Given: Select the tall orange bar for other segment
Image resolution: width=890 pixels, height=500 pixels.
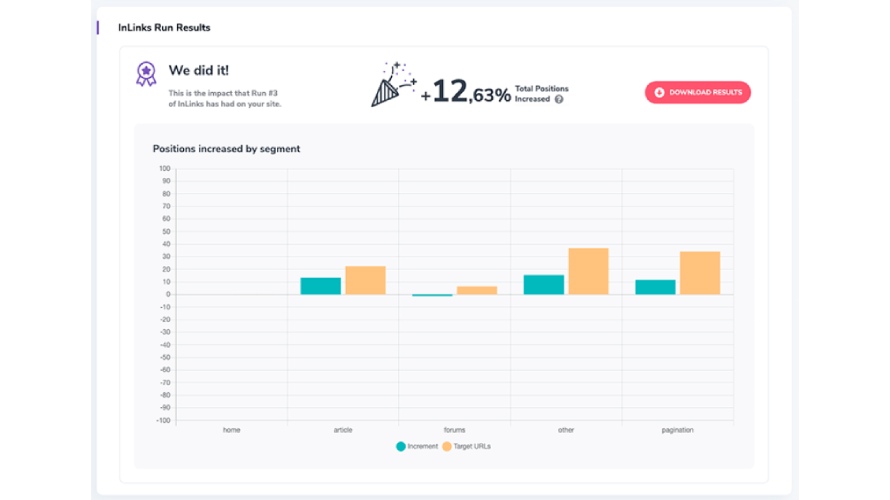Looking at the screenshot, I should click(589, 271).
